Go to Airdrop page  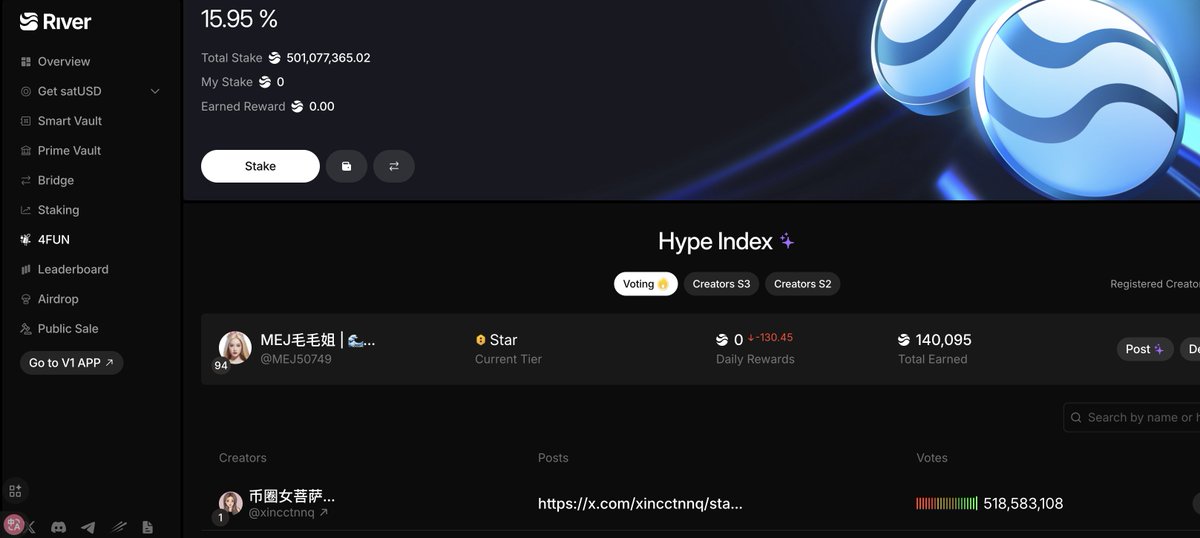coord(58,299)
